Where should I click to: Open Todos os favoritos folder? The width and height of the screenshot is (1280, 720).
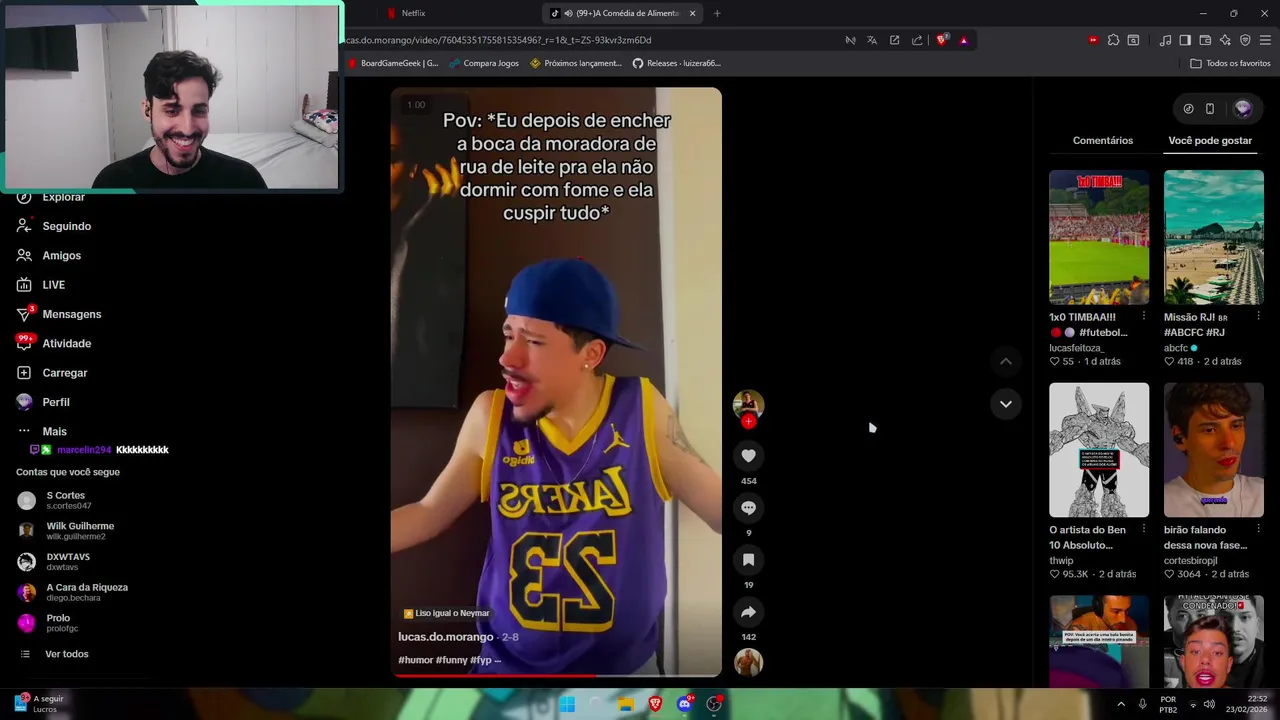coord(1230,63)
